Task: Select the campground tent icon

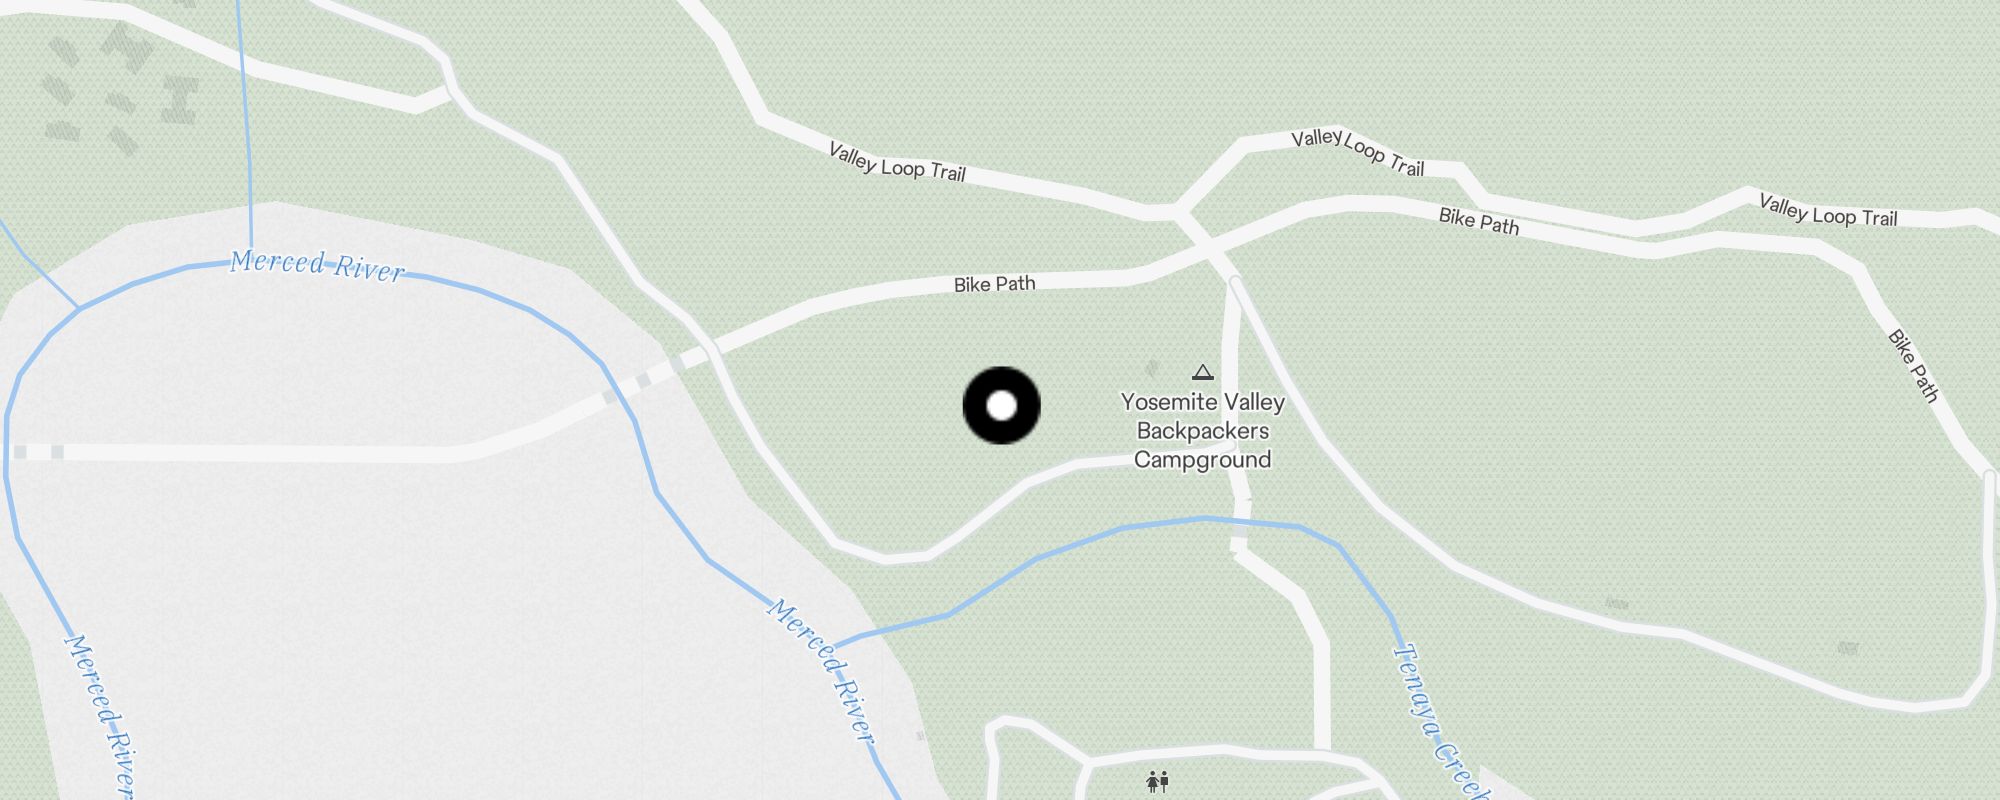Action: pos(1203,373)
